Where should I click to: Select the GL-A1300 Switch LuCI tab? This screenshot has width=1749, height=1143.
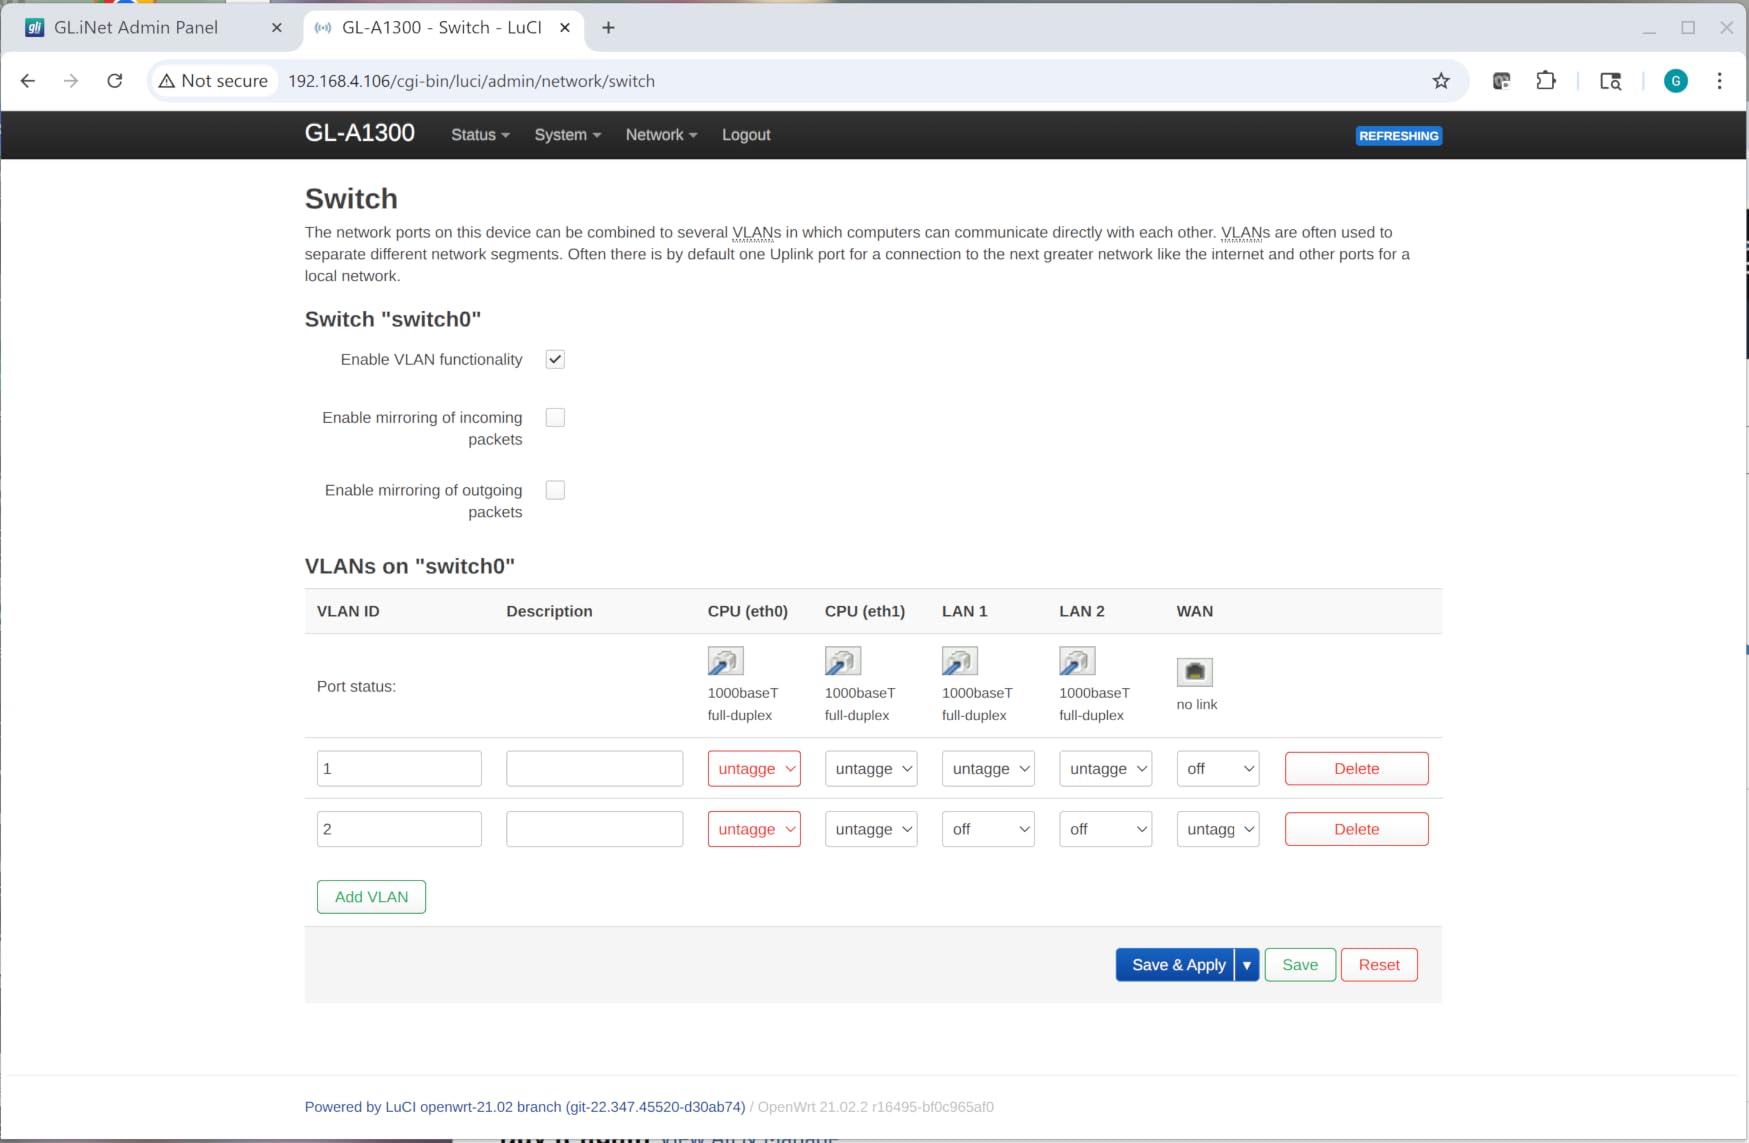coord(441,28)
